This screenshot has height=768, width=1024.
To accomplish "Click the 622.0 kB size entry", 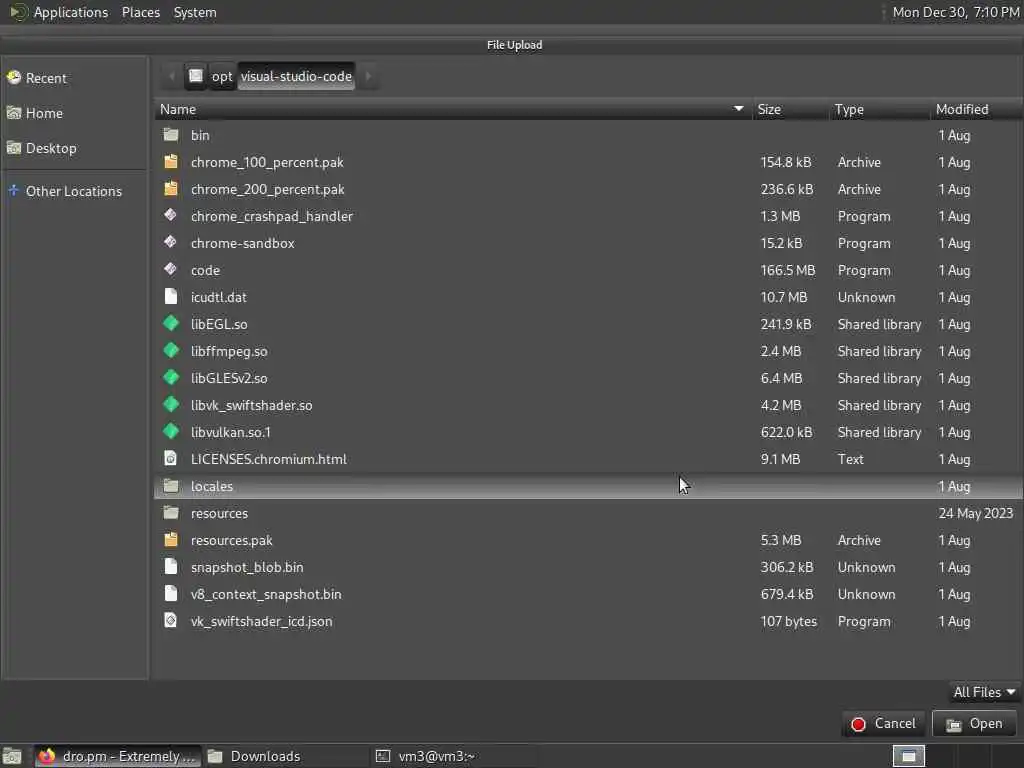I will [x=786, y=432].
